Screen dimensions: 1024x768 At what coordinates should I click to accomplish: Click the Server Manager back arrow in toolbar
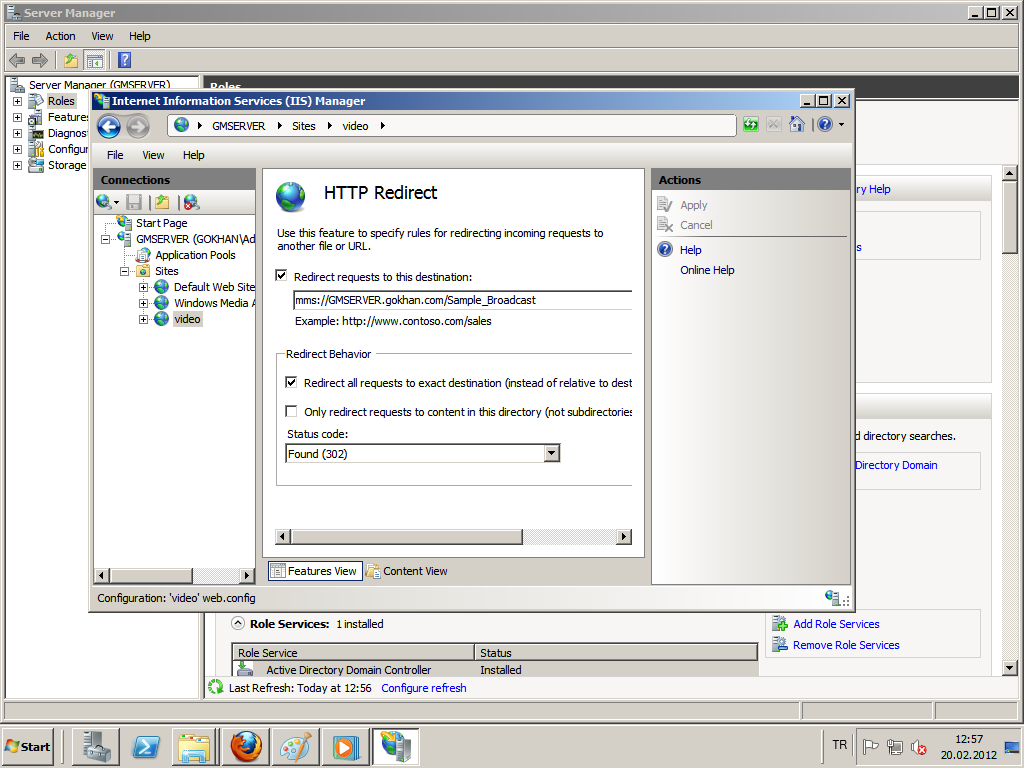point(17,61)
